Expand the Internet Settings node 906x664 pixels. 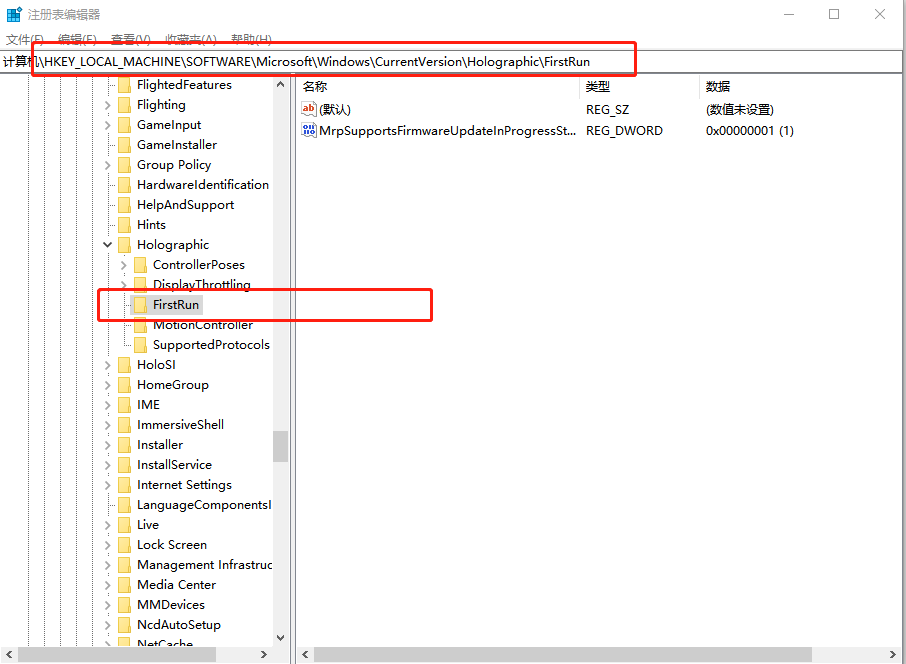pos(107,484)
